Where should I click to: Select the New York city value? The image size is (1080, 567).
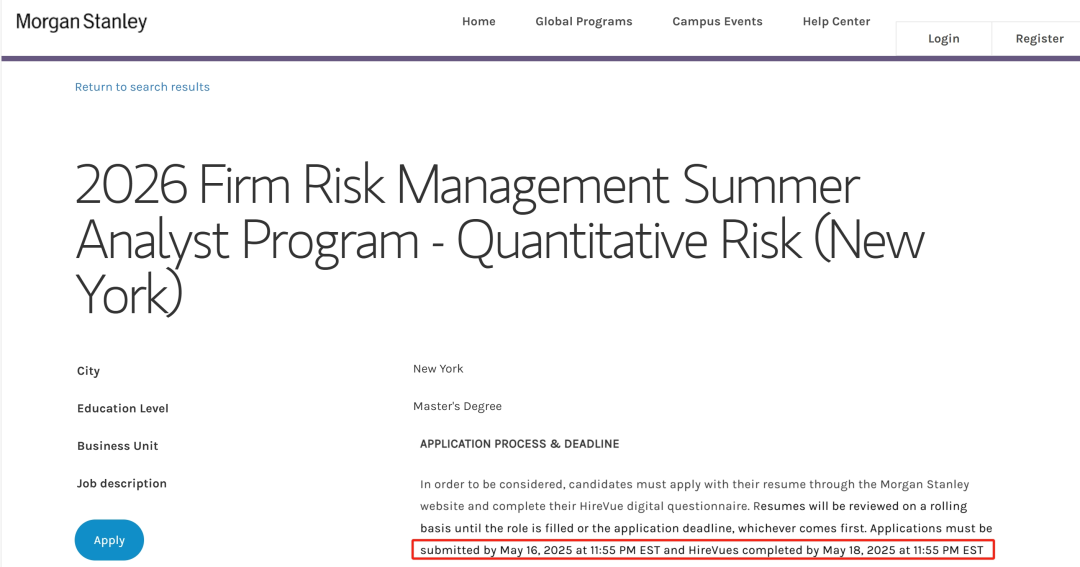point(438,369)
